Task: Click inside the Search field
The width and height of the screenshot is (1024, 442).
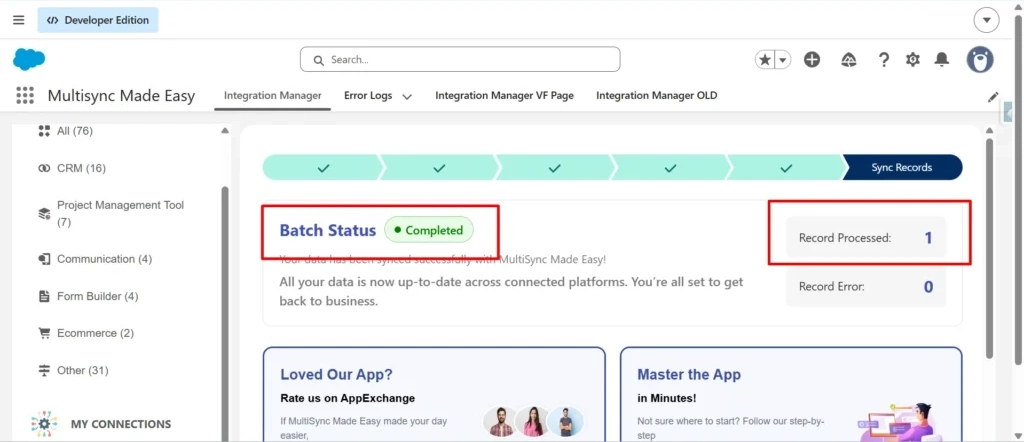Action: click(460, 59)
